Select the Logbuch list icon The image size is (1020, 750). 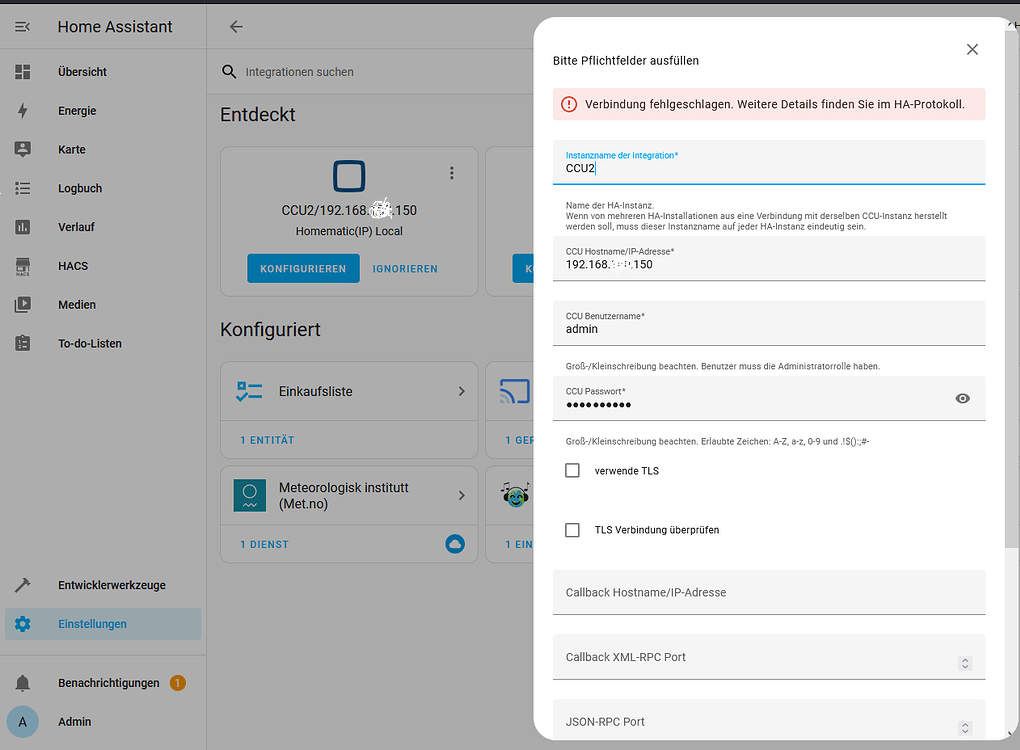click(x=22, y=188)
